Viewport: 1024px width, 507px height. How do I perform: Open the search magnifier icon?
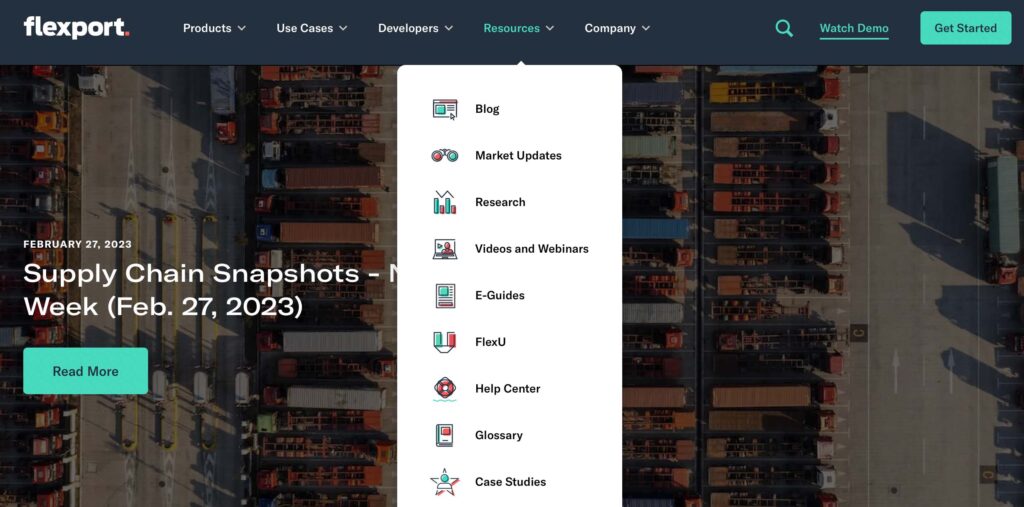click(x=784, y=28)
